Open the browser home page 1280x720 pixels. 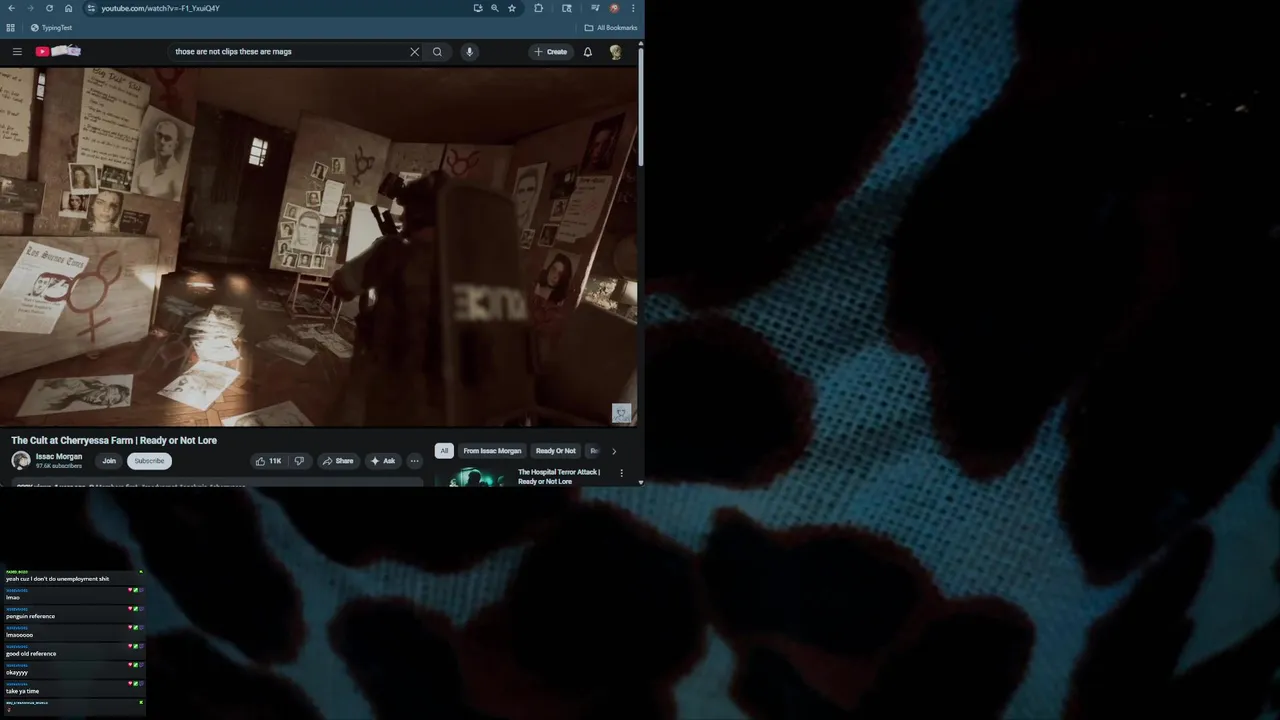coord(68,8)
